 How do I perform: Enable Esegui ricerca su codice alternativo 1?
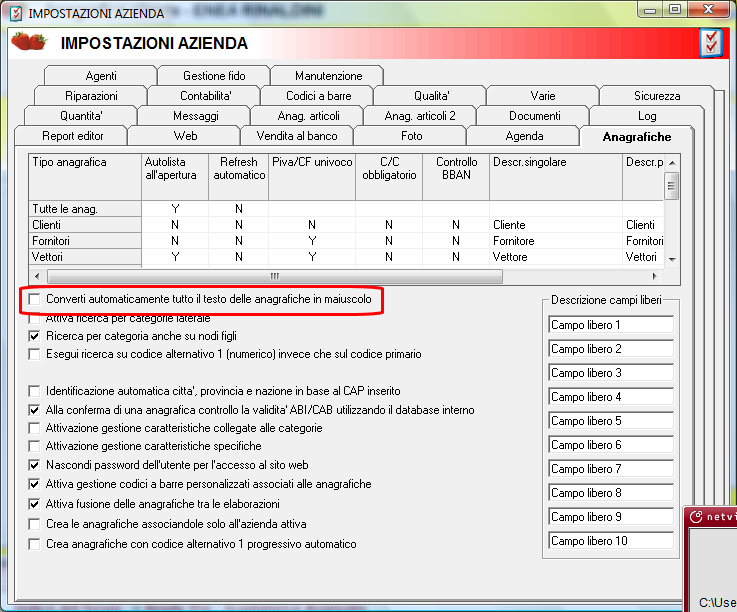tap(34, 354)
